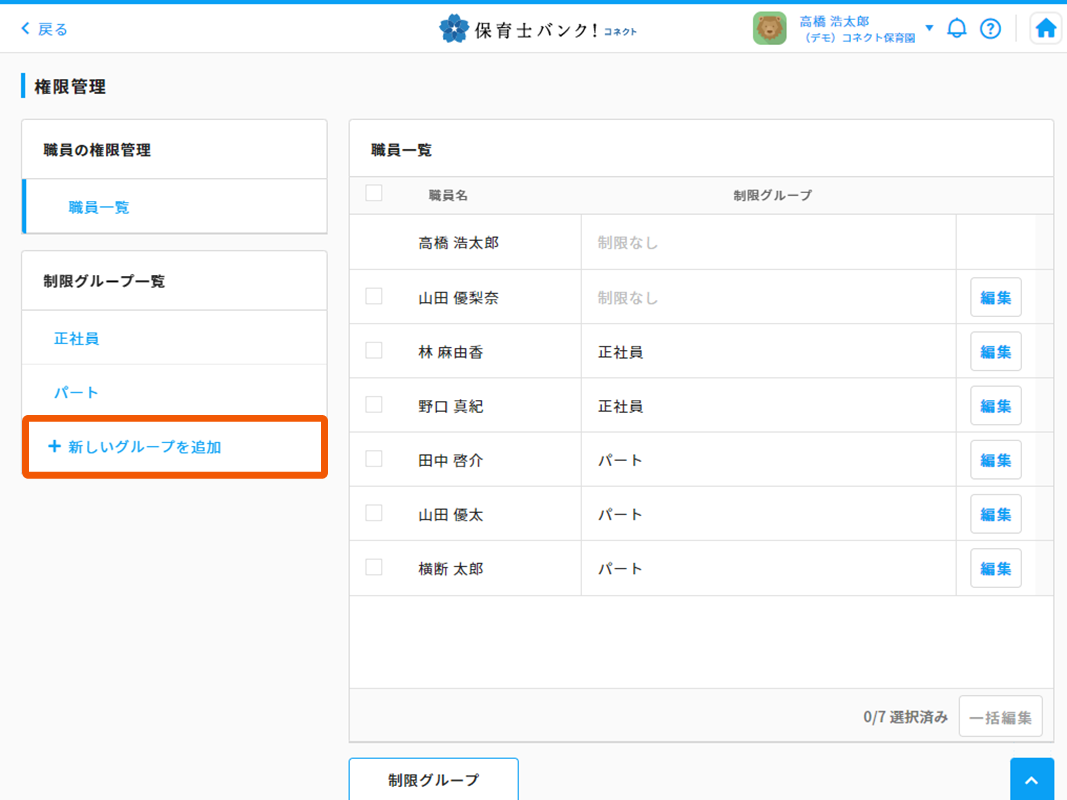
Task: Select the checkbox for 田中 啓介
Action: 374,459
